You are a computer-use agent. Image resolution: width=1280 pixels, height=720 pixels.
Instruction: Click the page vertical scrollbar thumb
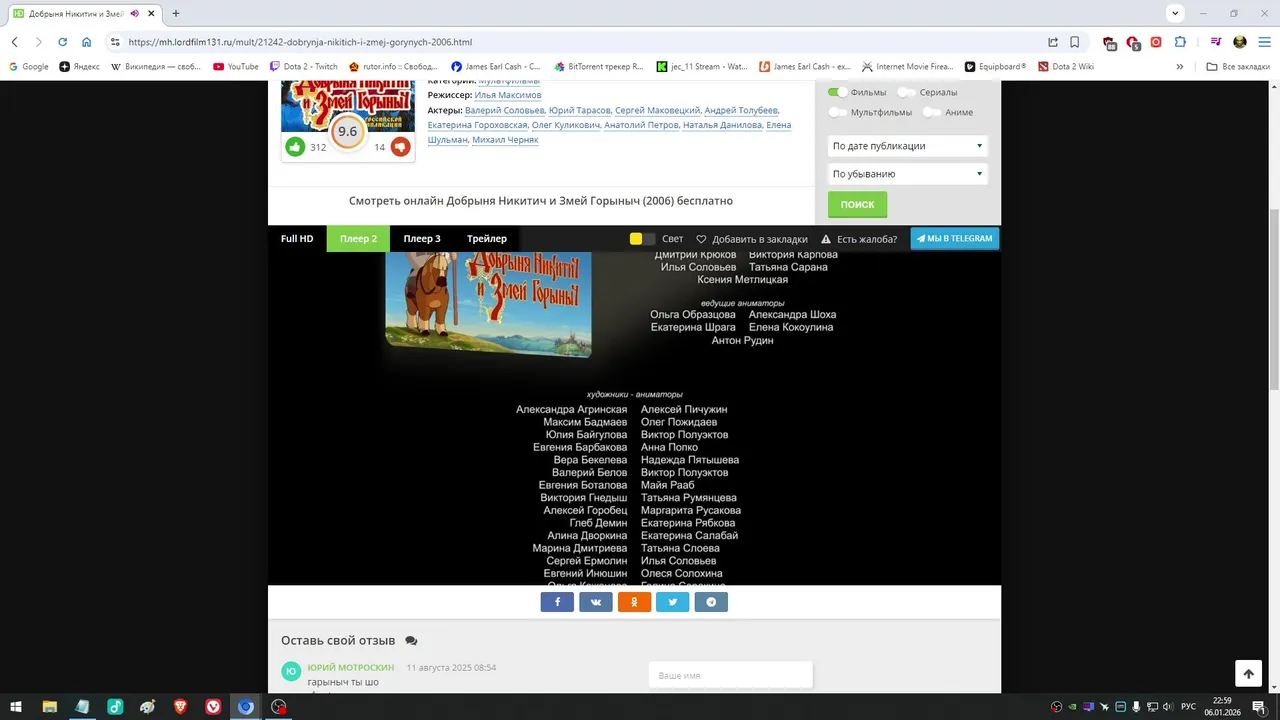[x=1274, y=300]
